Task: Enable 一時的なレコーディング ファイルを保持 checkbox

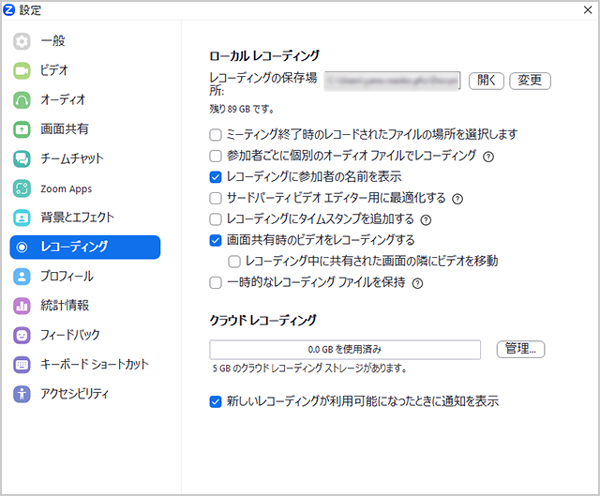Action: pos(215,283)
